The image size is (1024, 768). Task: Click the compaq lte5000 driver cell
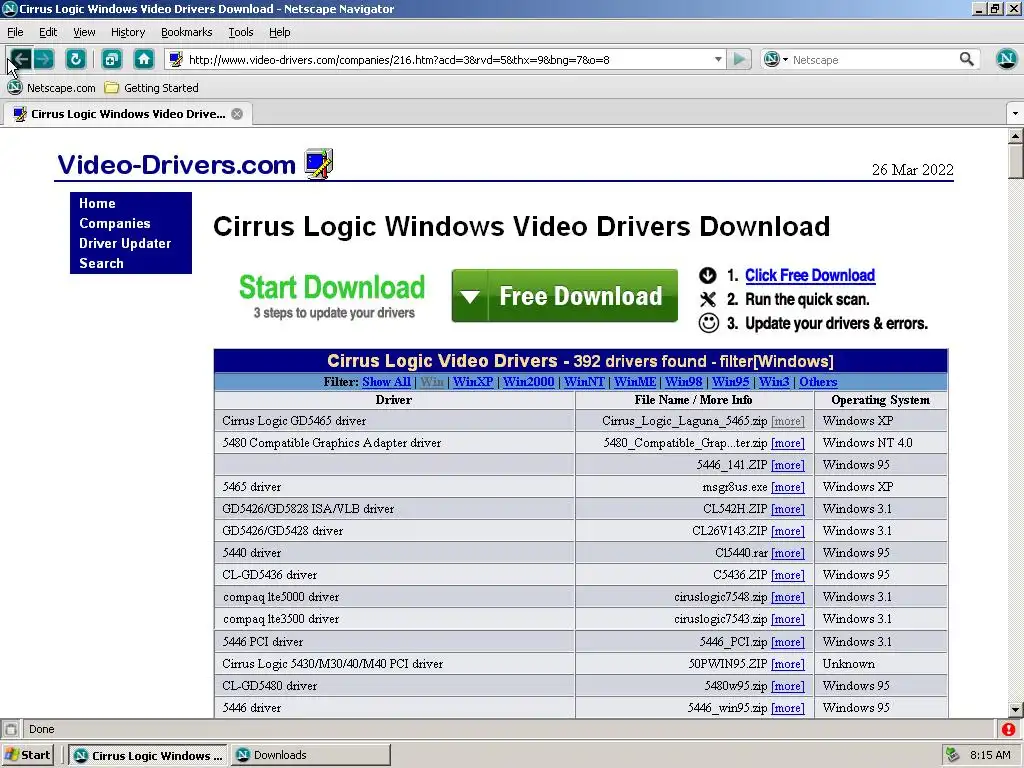click(394, 596)
